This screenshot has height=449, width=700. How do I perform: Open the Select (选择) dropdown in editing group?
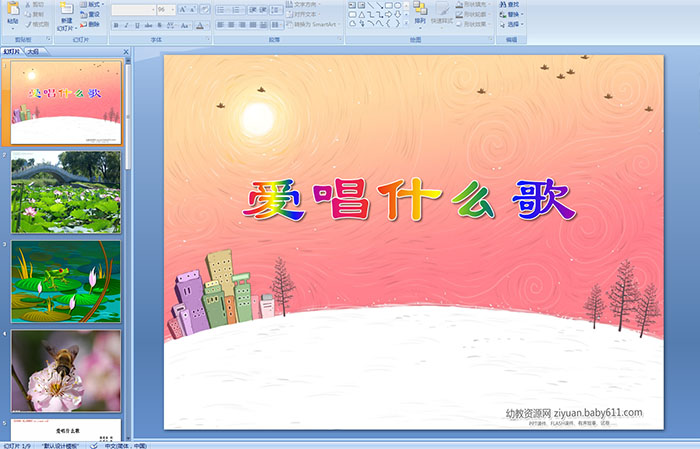click(512, 24)
